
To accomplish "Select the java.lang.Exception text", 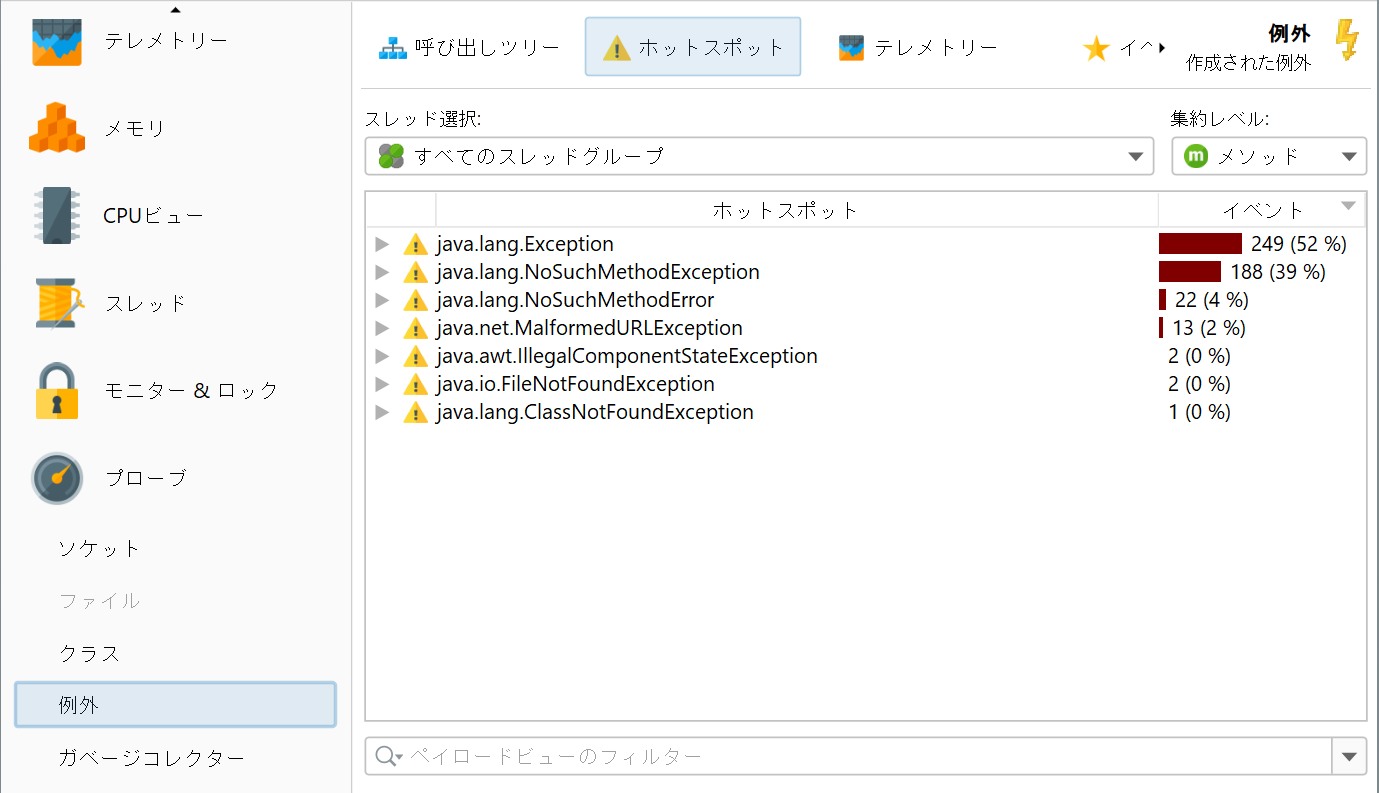I will (525, 244).
